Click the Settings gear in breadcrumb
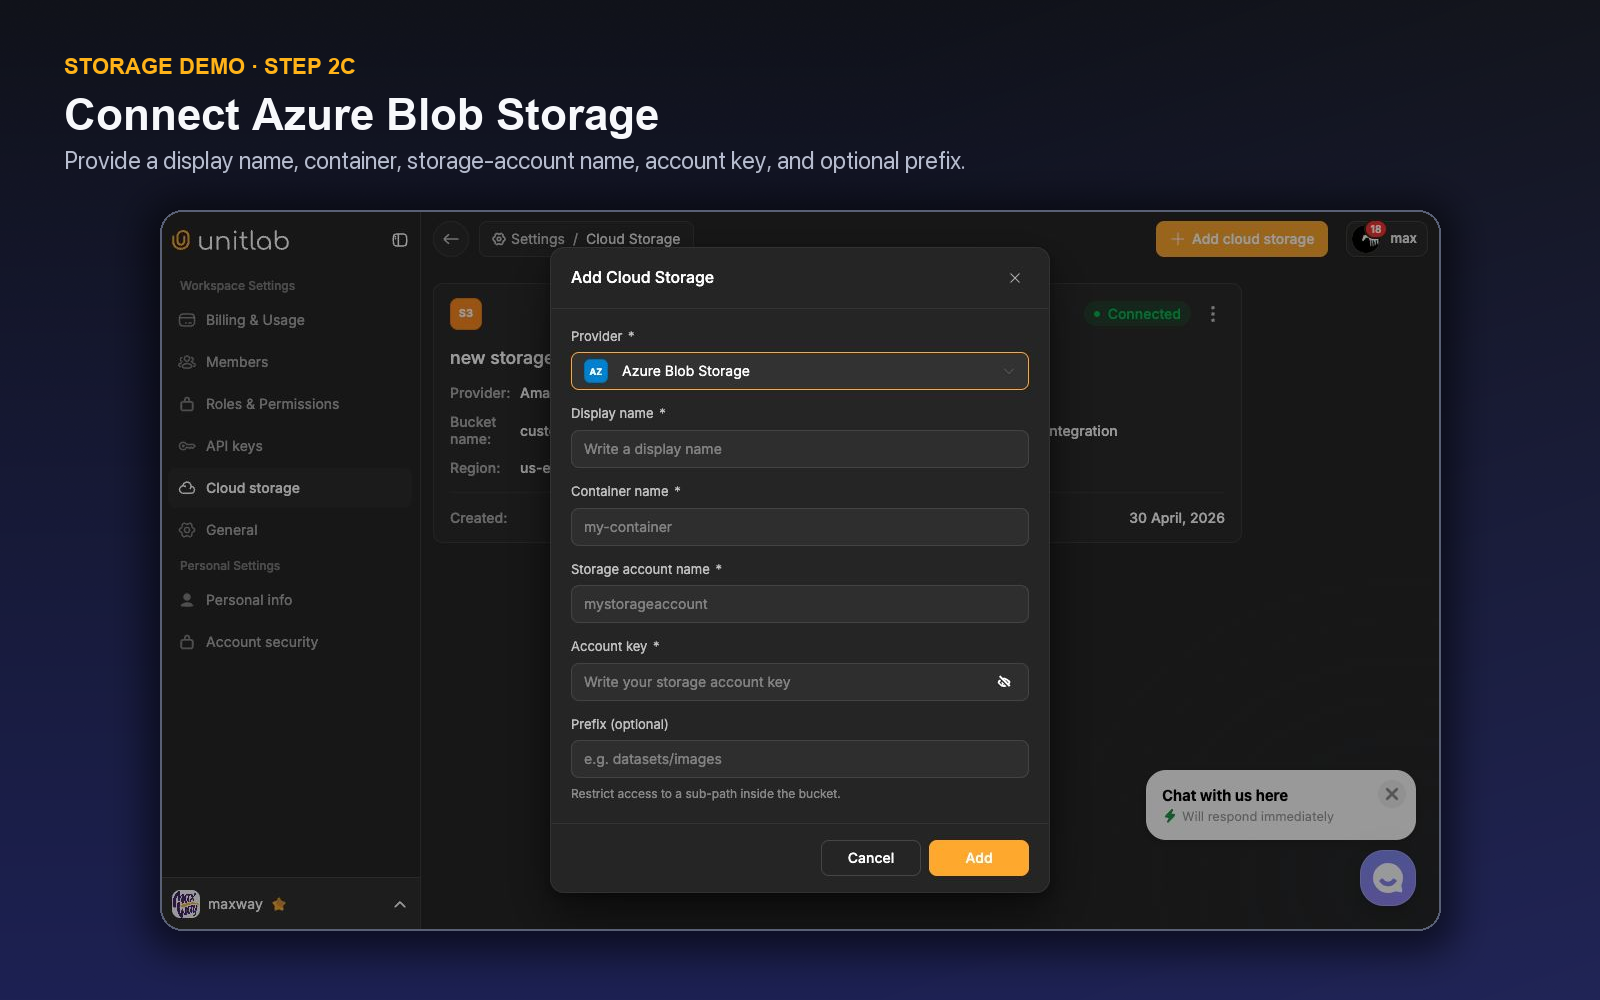1600x1000 pixels. 498,239
